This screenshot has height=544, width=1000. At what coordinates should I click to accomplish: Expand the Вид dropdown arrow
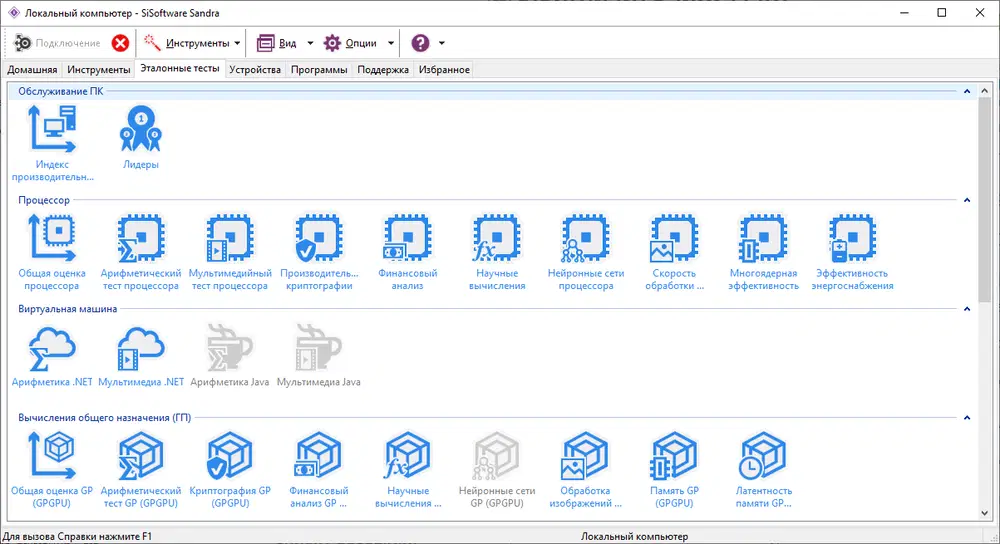pyautogui.click(x=310, y=43)
